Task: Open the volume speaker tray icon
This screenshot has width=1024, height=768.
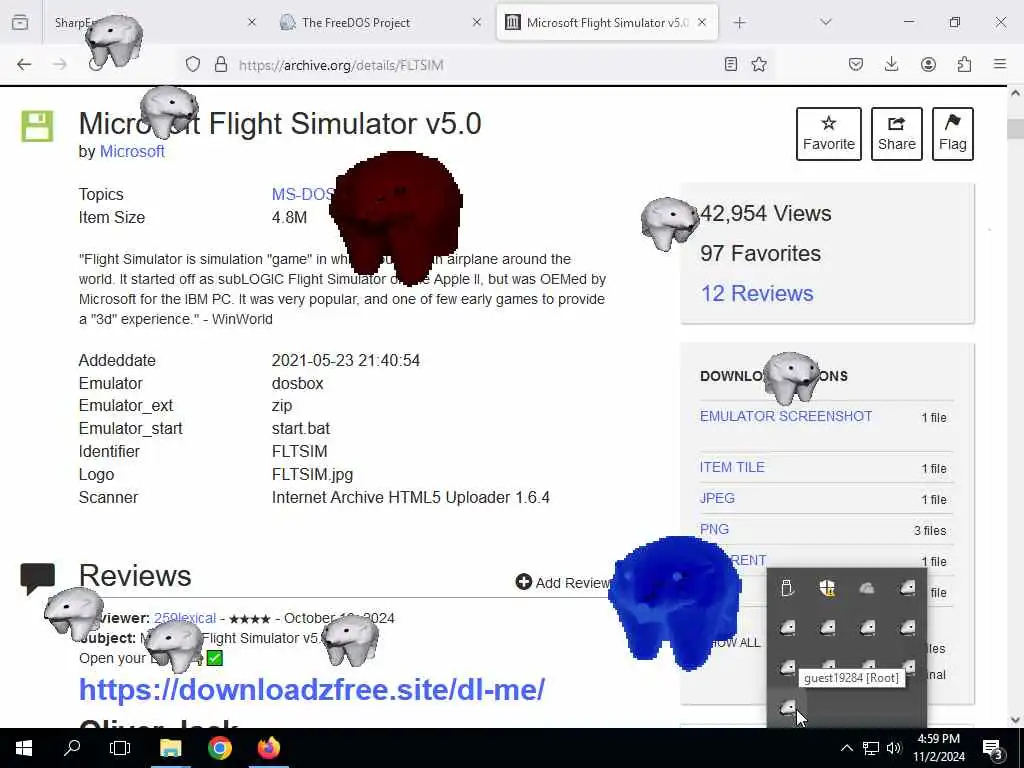Action: click(894, 748)
